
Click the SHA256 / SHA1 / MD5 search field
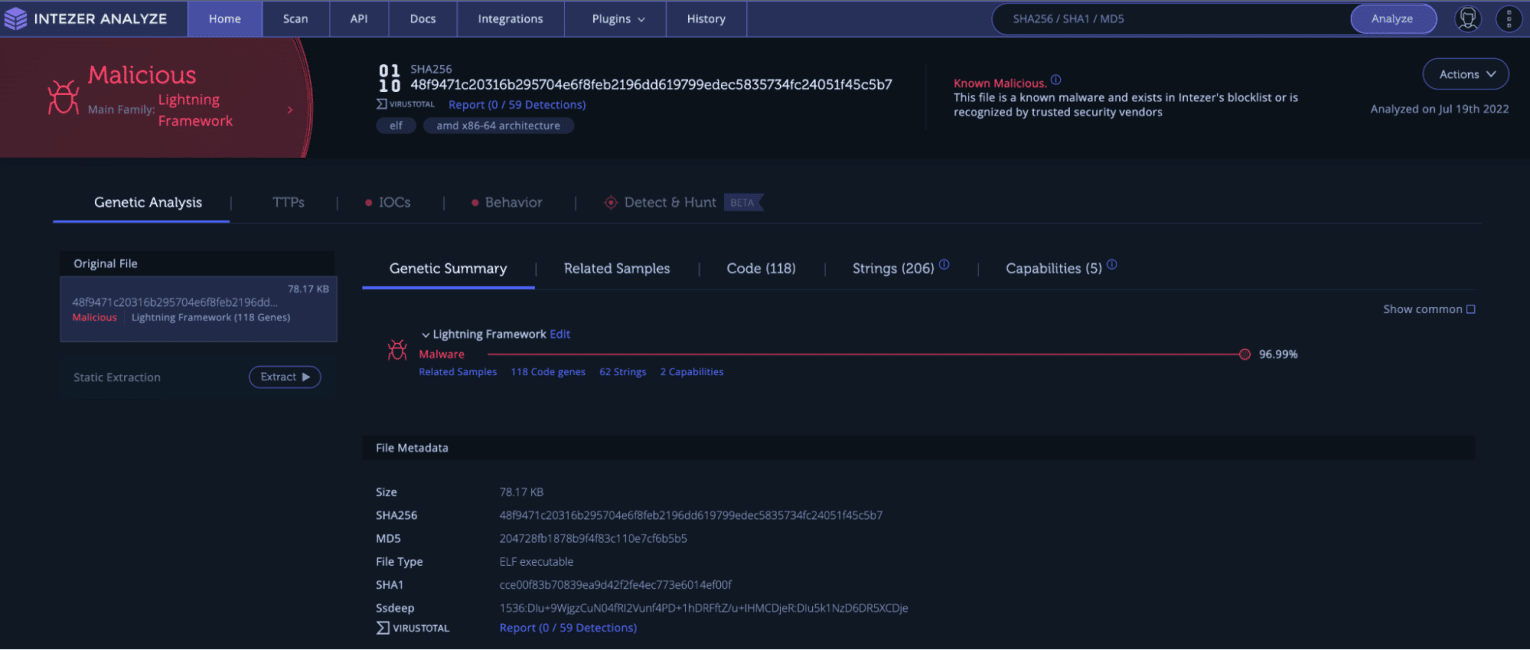point(1170,19)
